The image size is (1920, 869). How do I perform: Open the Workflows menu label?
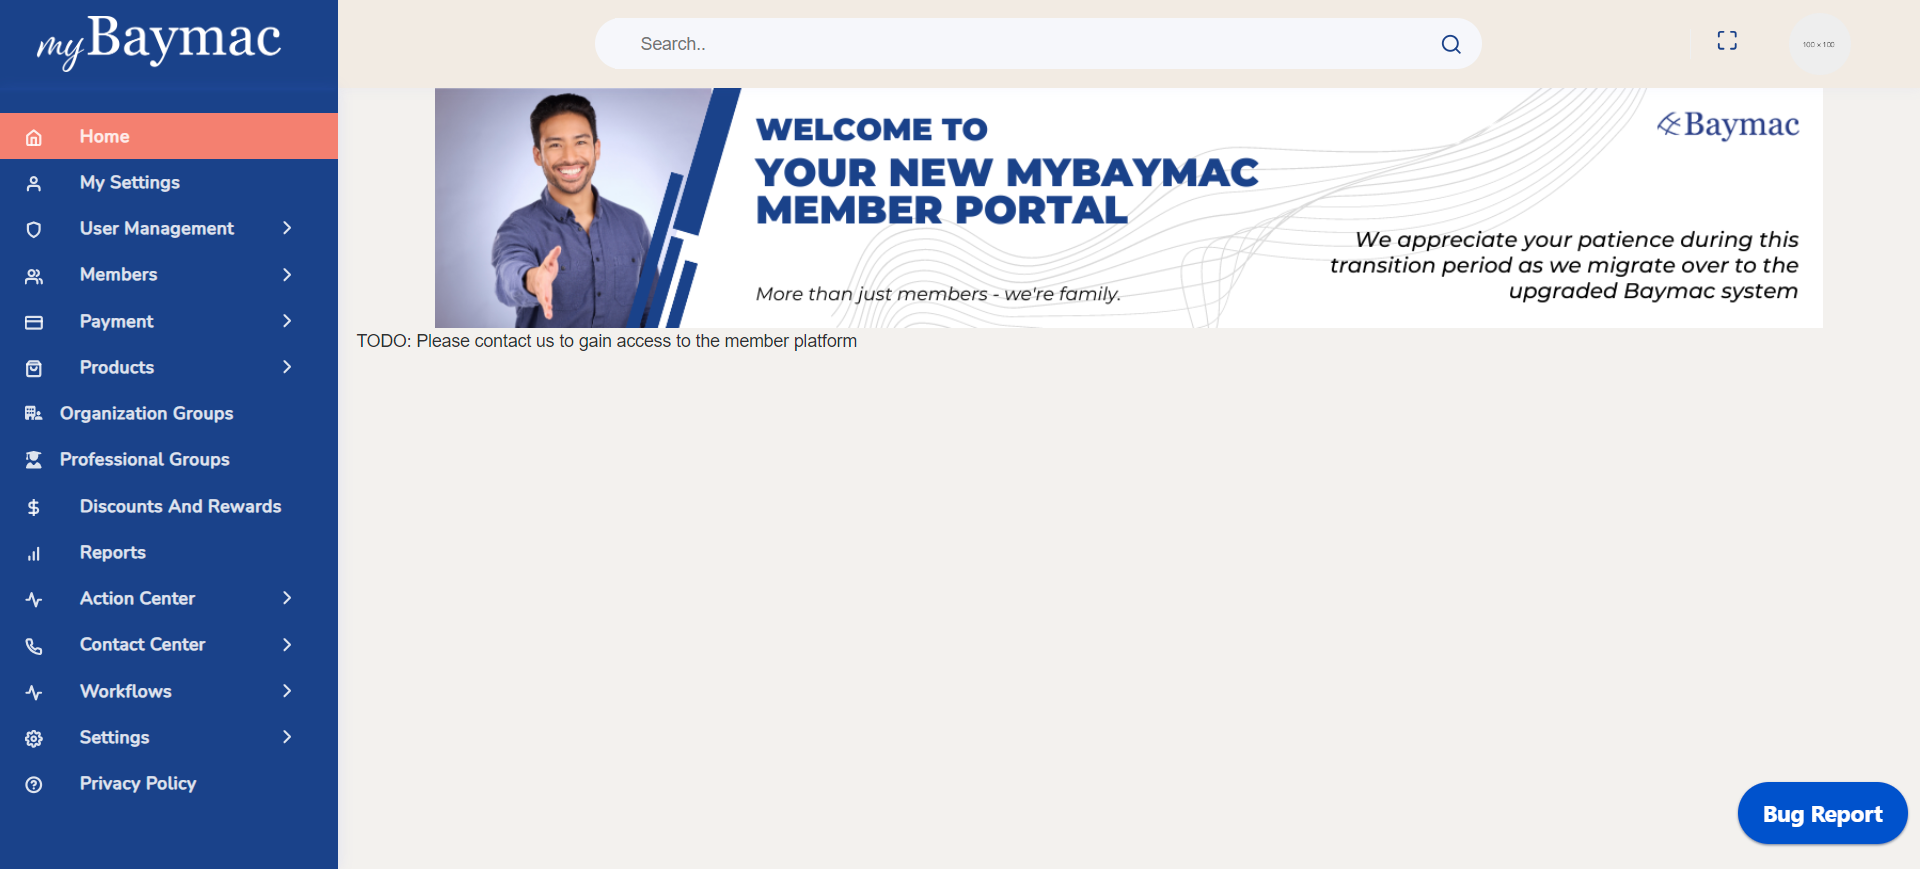click(x=125, y=691)
